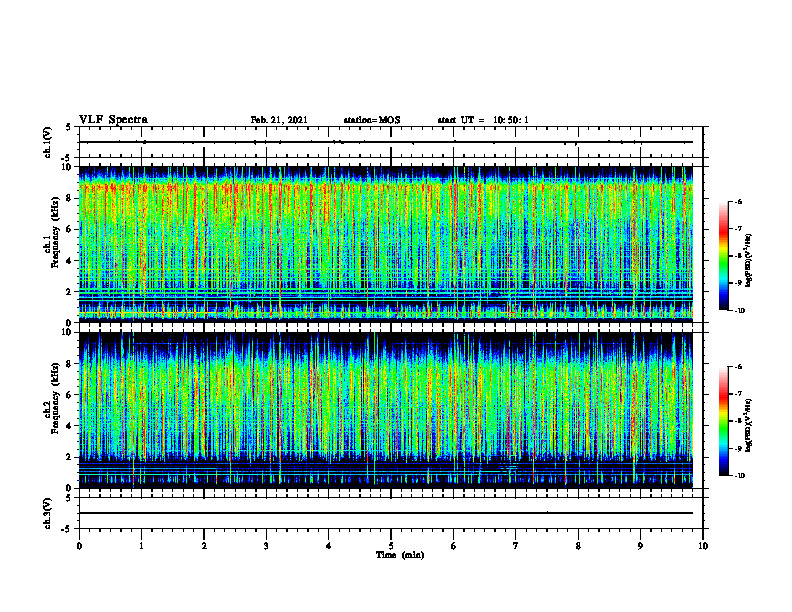Select the date text "Feb. 21, 2021"

coord(279,120)
